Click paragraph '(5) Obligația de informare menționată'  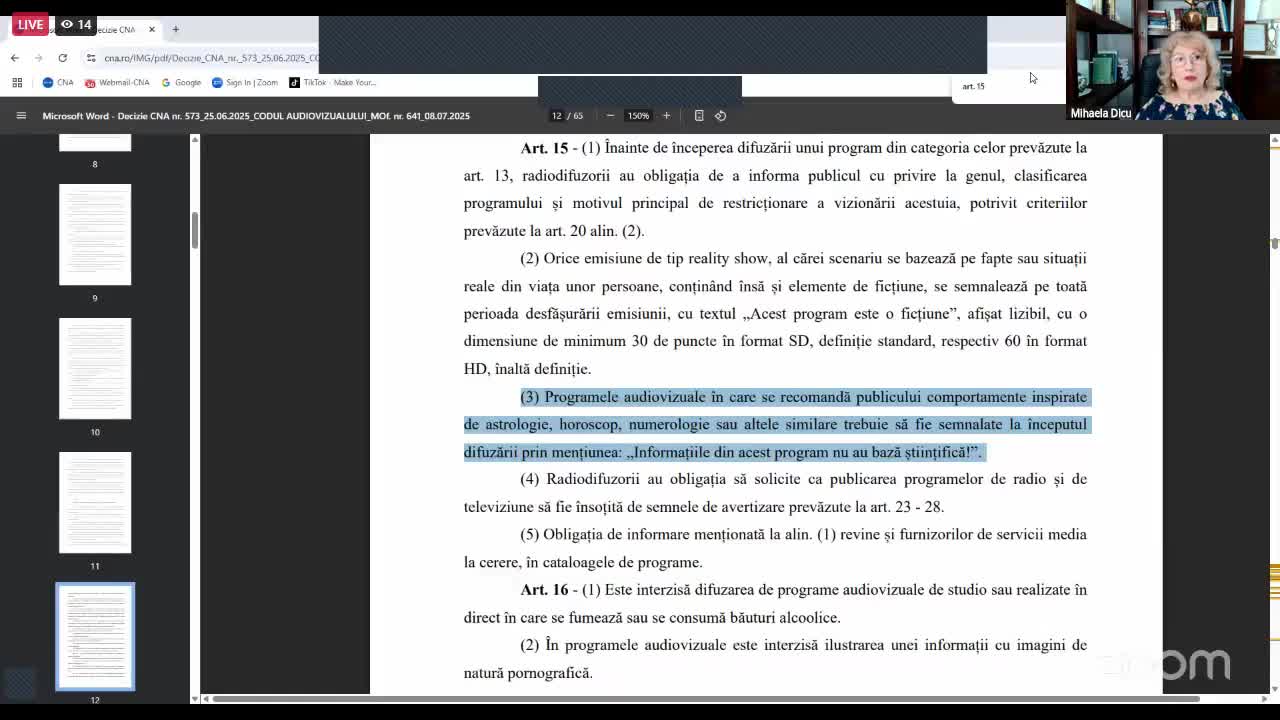click(775, 548)
